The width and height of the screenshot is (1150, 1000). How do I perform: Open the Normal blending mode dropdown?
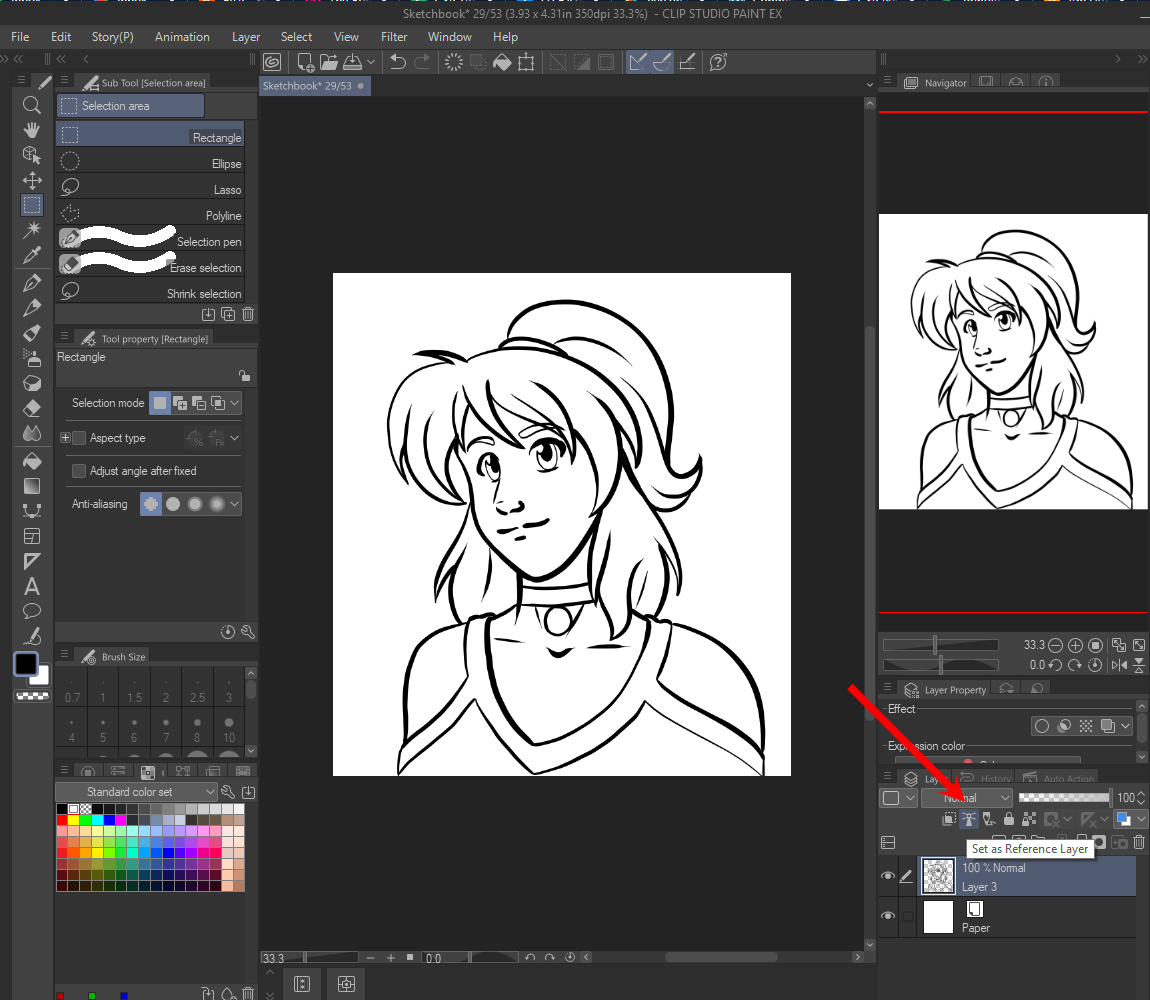coord(967,798)
